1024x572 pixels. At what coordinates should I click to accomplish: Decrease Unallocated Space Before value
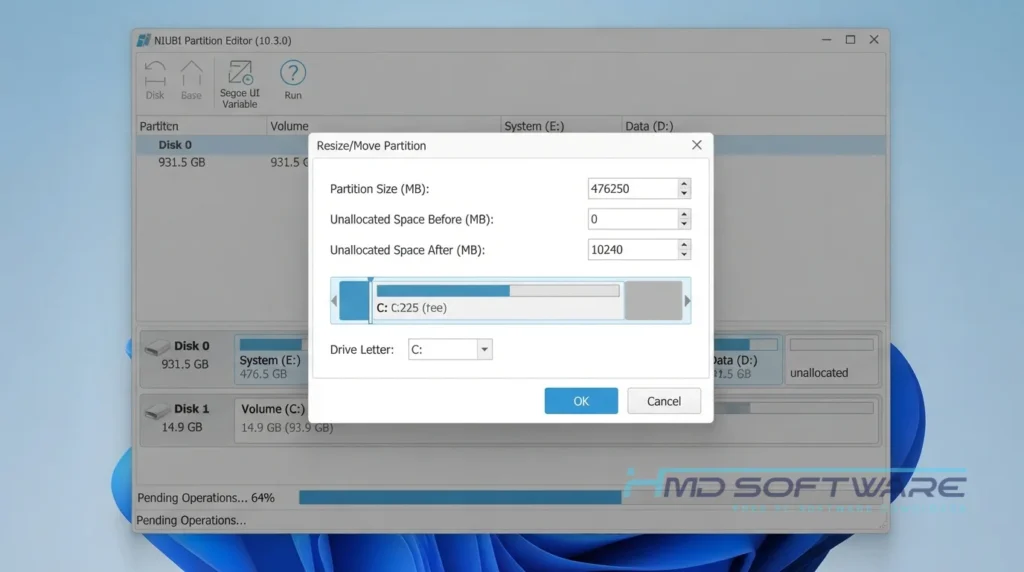pos(684,224)
